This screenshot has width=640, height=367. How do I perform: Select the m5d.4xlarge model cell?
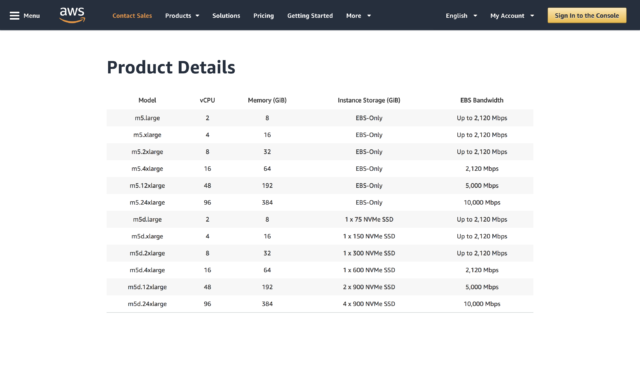[147, 270]
